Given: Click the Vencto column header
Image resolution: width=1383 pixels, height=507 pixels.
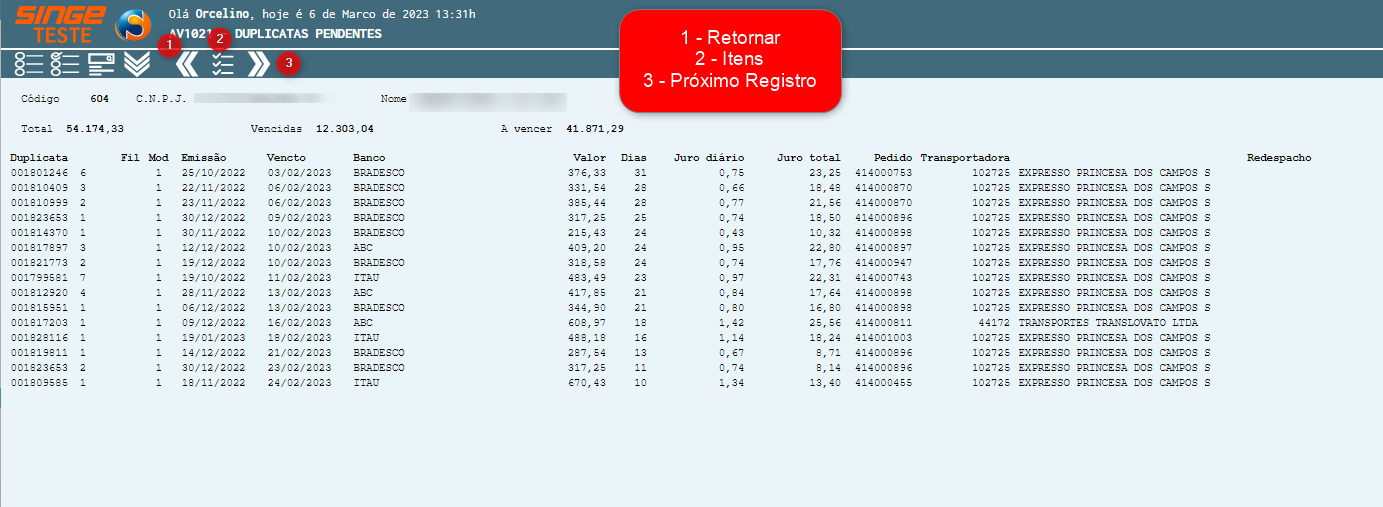Looking at the screenshot, I should [x=286, y=158].
